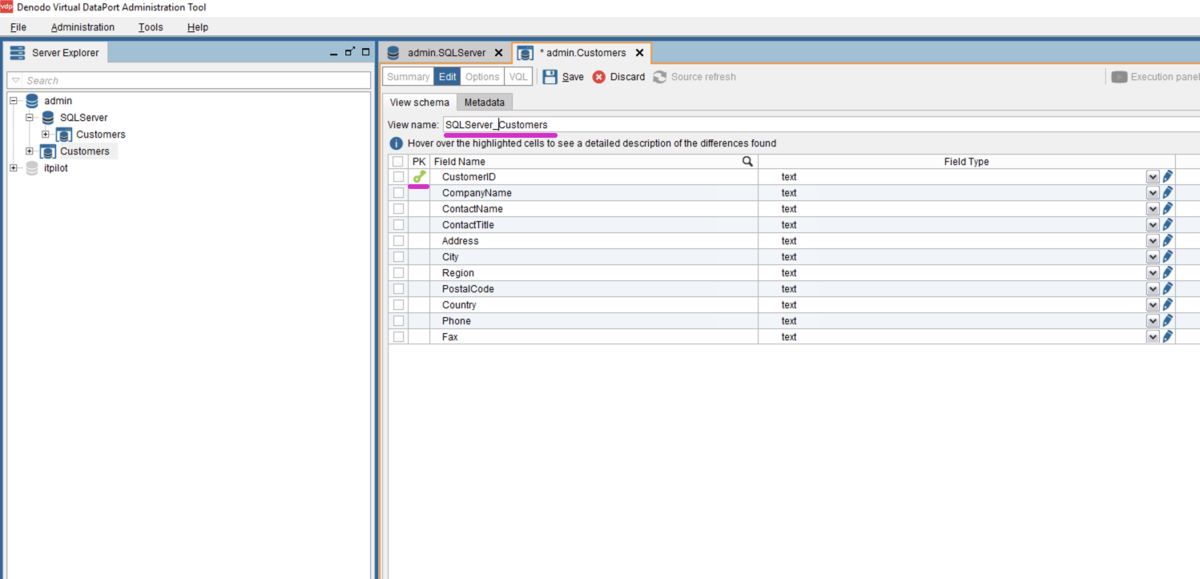Click the red Discard cross icon
The height and width of the screenshot is (579, 1200).
click(x=599, y=77)
